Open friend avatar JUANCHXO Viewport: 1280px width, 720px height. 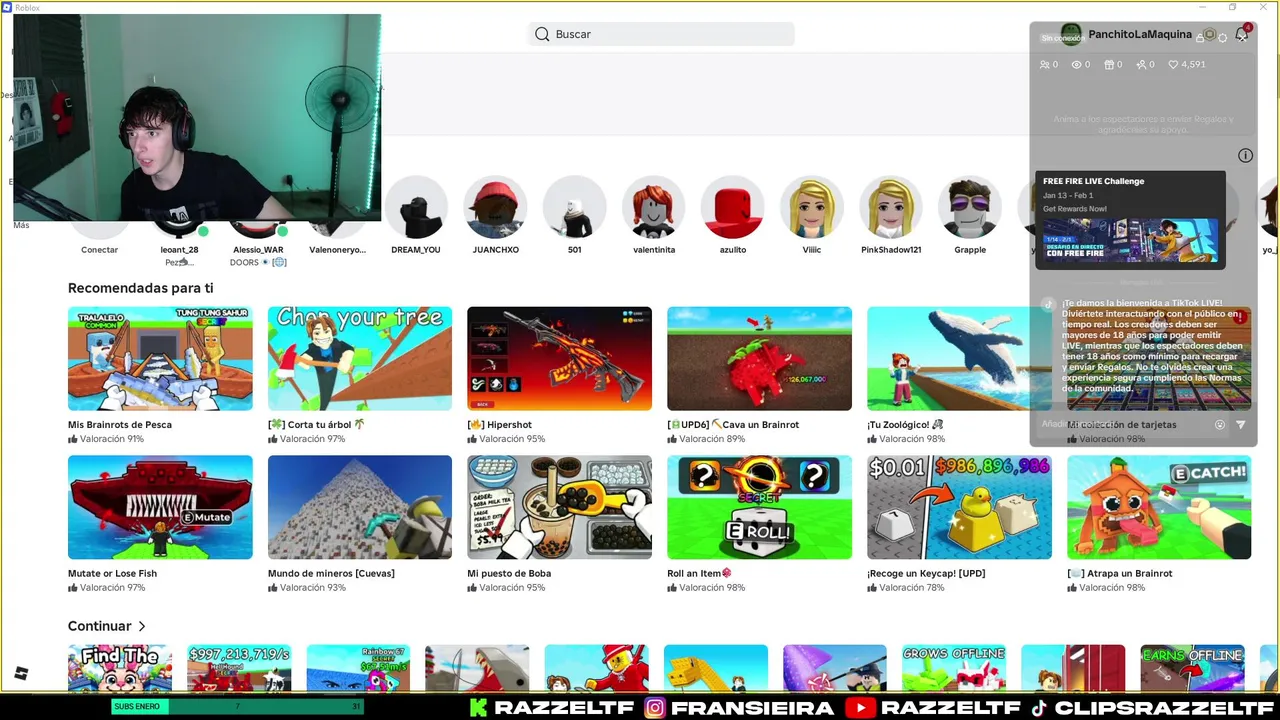(496, 207)
